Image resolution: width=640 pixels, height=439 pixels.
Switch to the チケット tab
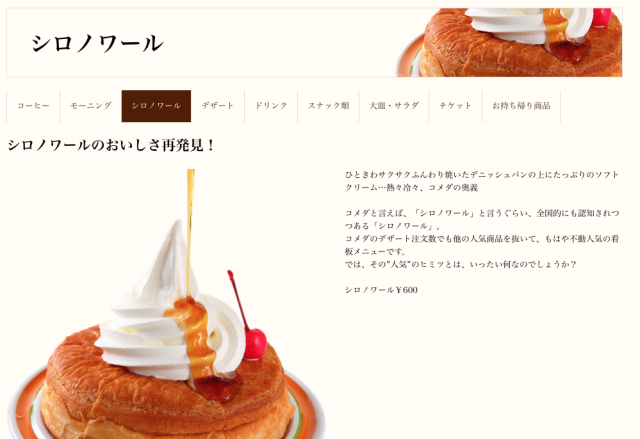pos(456,106)
